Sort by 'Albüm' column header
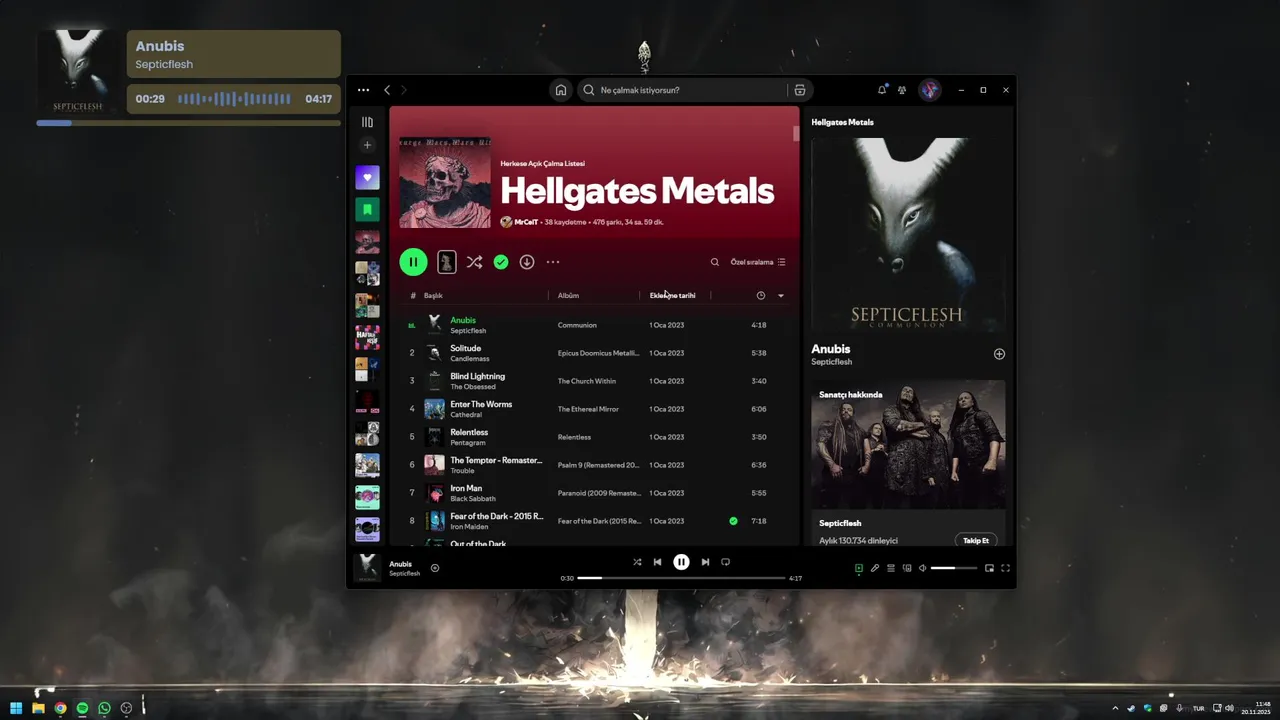 pos(568,296)
